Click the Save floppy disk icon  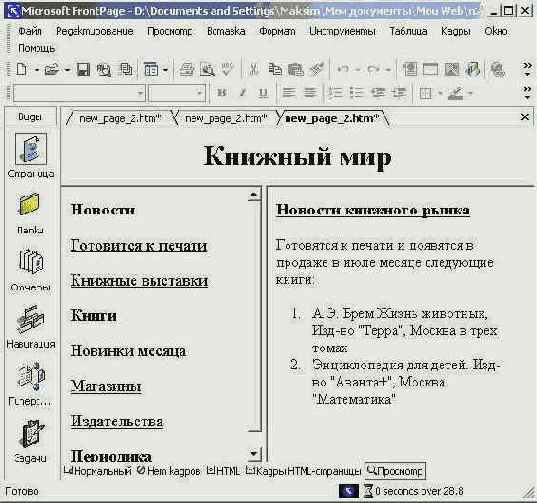coord(83,70)
